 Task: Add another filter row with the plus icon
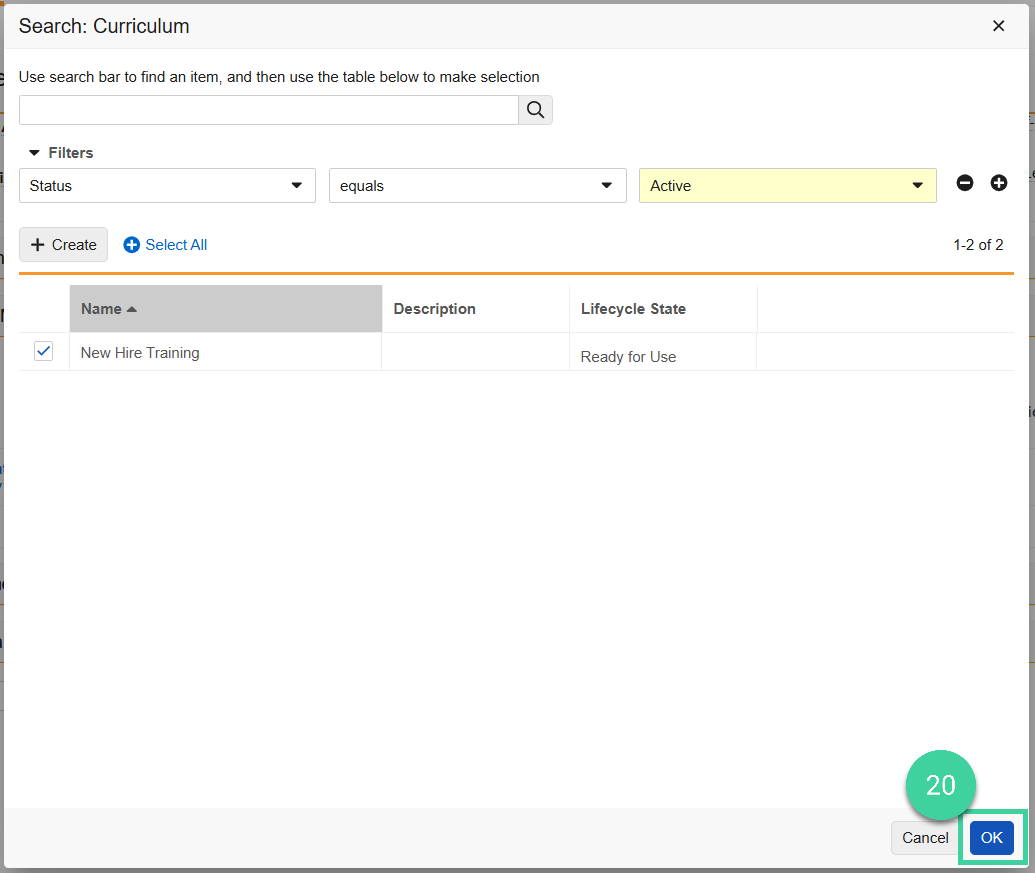pos(998,183)
